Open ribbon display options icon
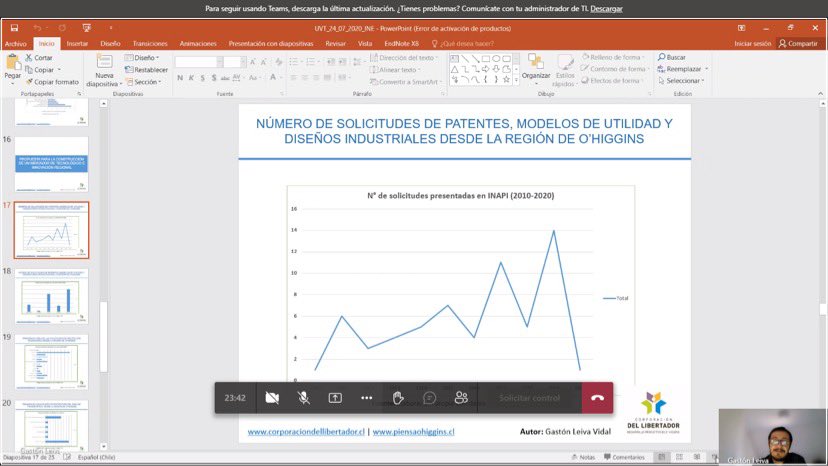 pyautogui.click(x=741, y=28)
